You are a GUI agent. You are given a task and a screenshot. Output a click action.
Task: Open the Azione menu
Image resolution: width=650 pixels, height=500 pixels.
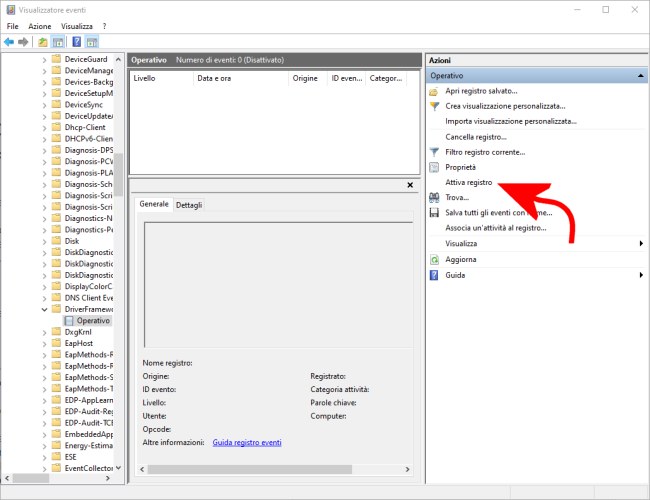coord(40,26)
